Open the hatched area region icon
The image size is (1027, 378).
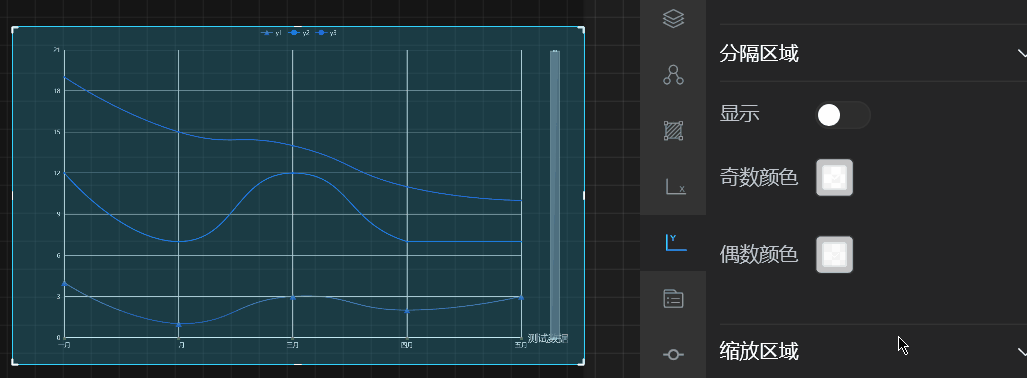tap(673, 131)
